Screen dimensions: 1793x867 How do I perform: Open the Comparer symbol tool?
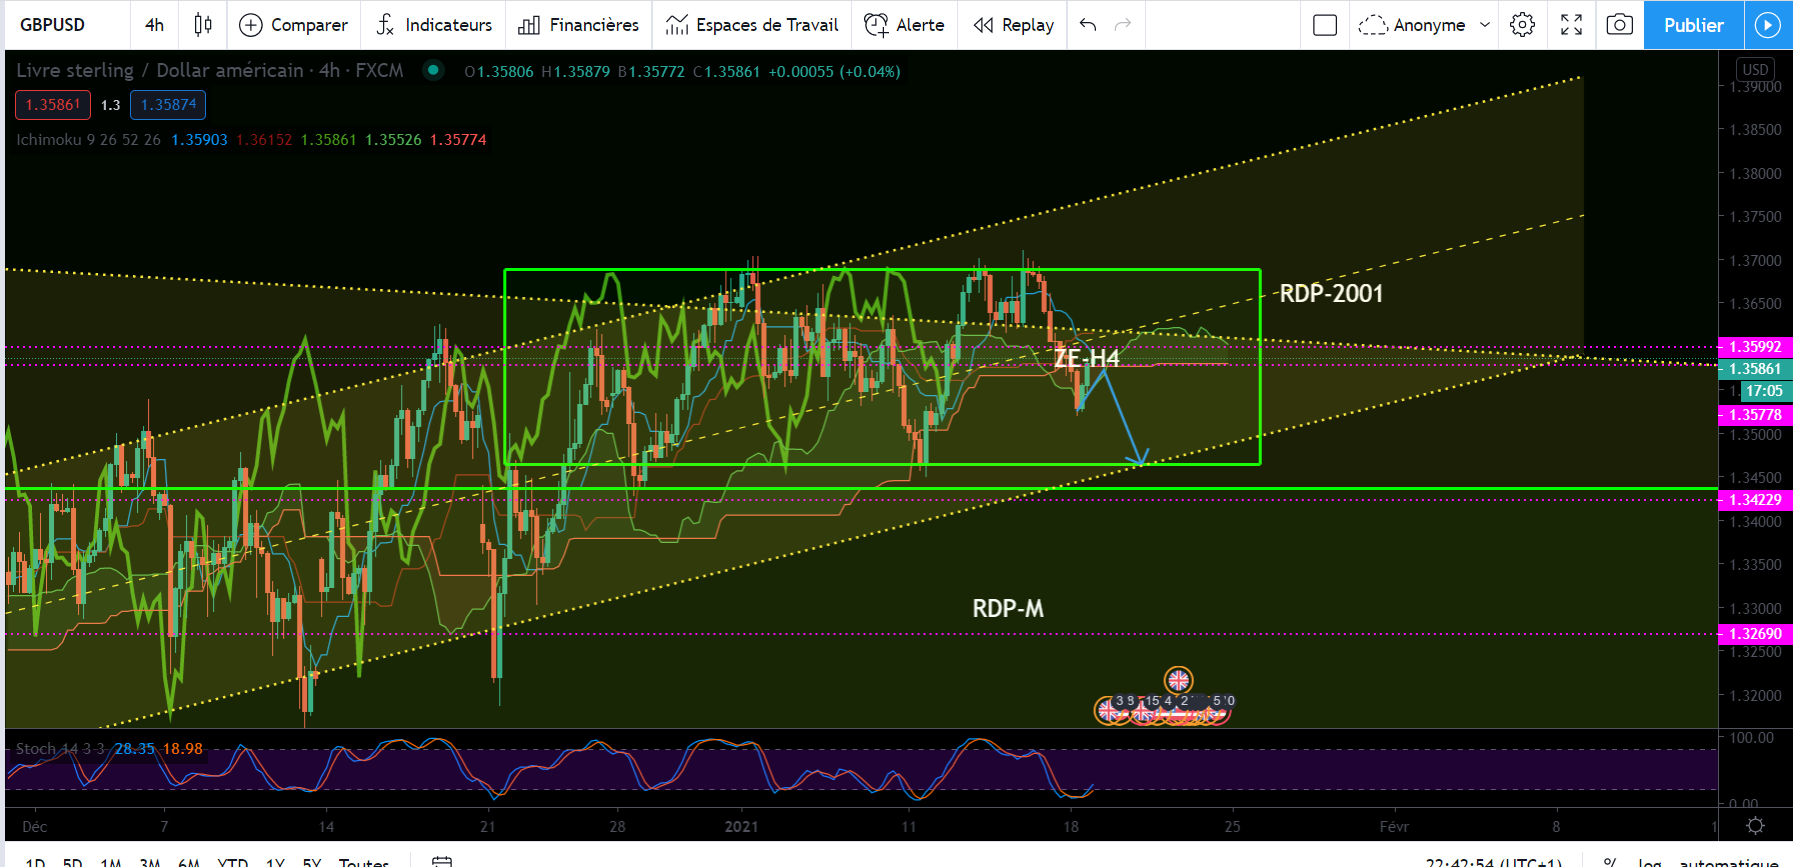click(294, 25)
